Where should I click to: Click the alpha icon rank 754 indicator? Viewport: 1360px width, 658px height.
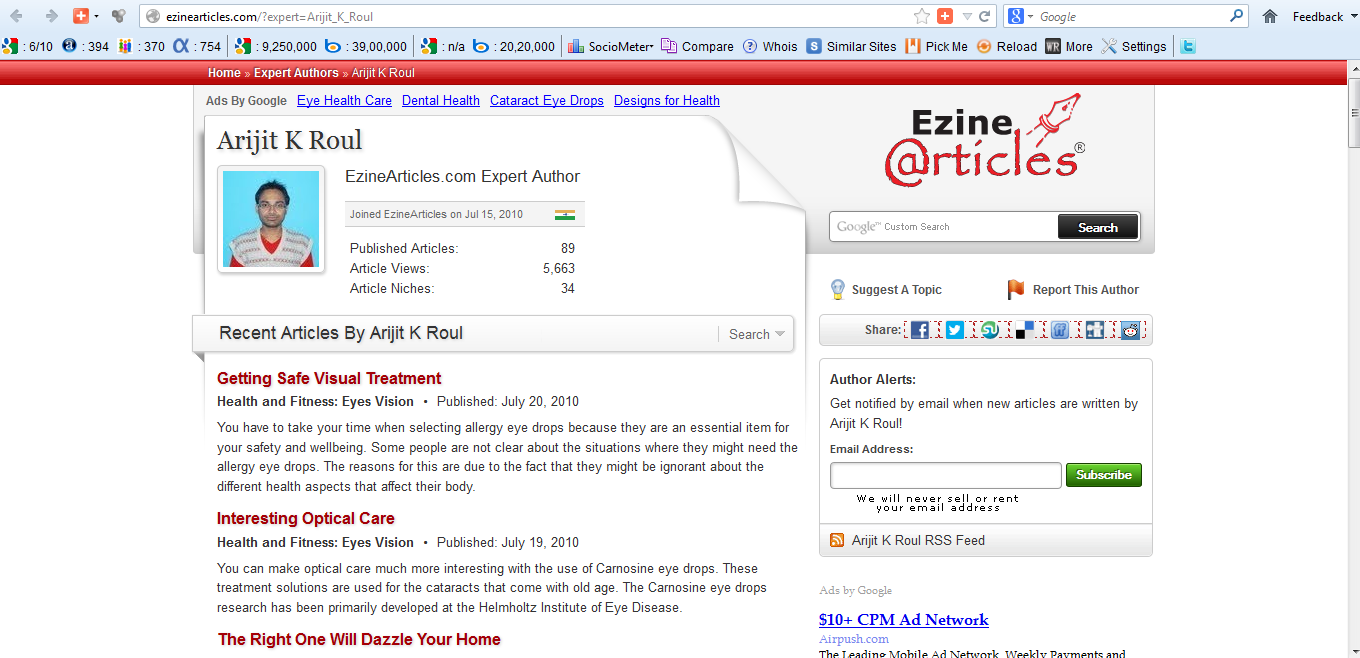pos(197,46)
